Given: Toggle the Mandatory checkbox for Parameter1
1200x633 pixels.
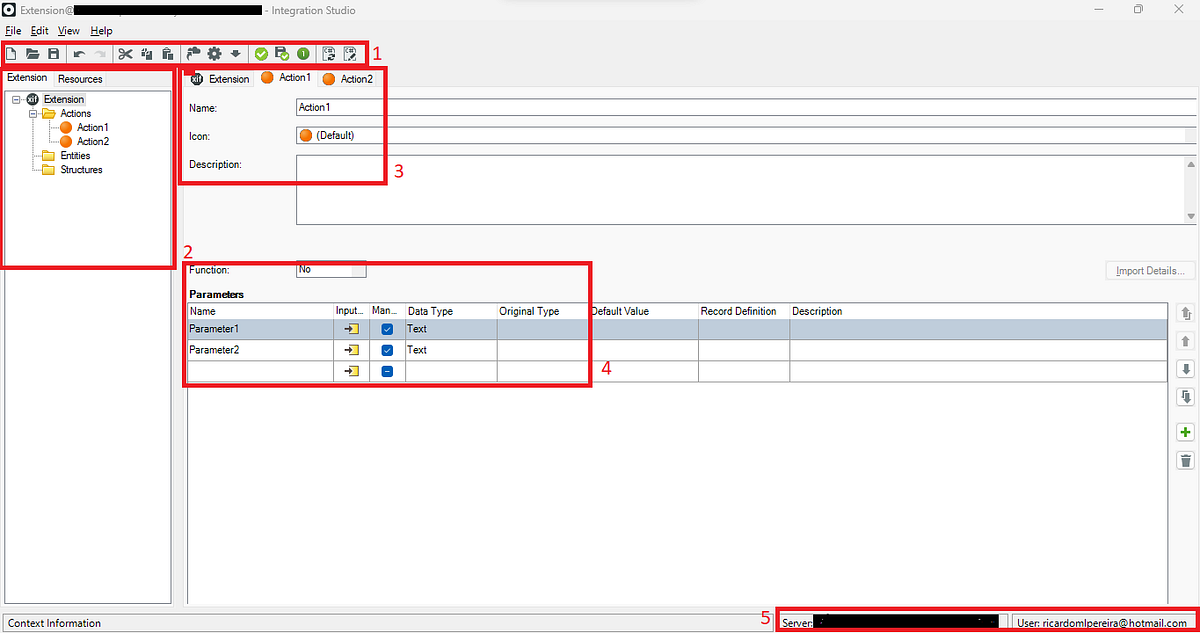Looking at the screenshot, I should click(x=387, y=328).
